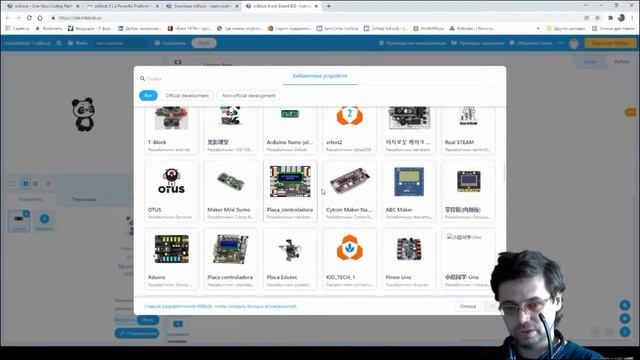
Task: Switch to the Download mBlock browser tab
Action: coord(202,6)
